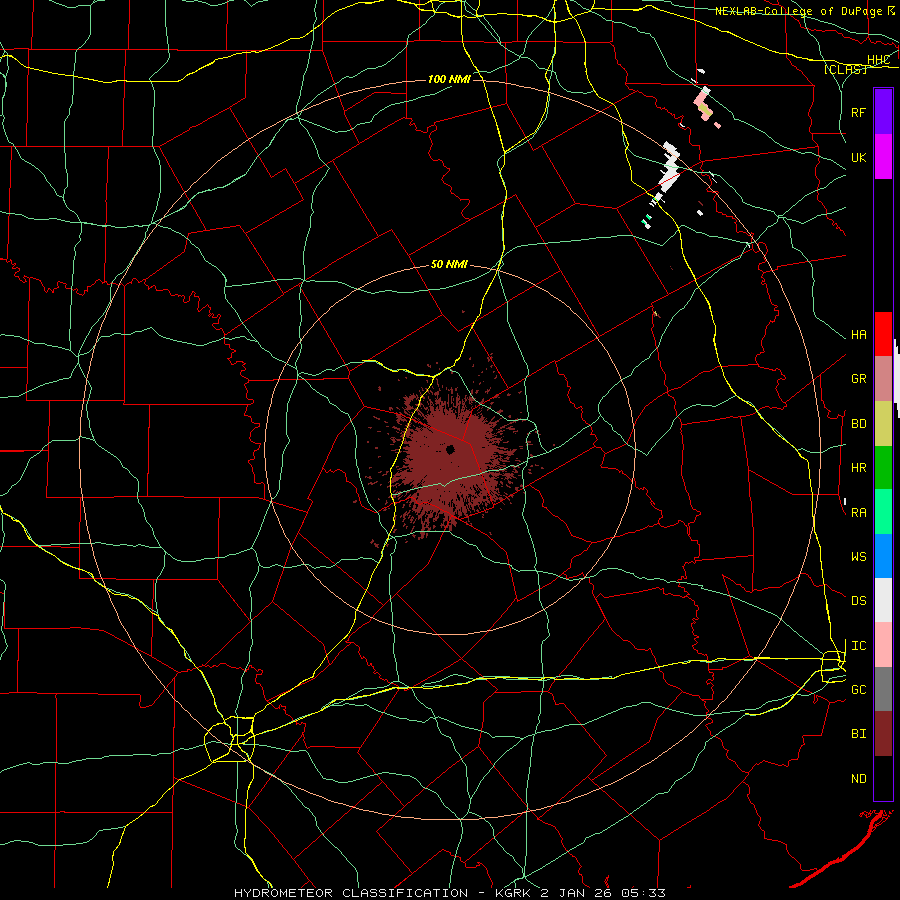Pick the HR green legend swatch

click(x=883, y=468)
